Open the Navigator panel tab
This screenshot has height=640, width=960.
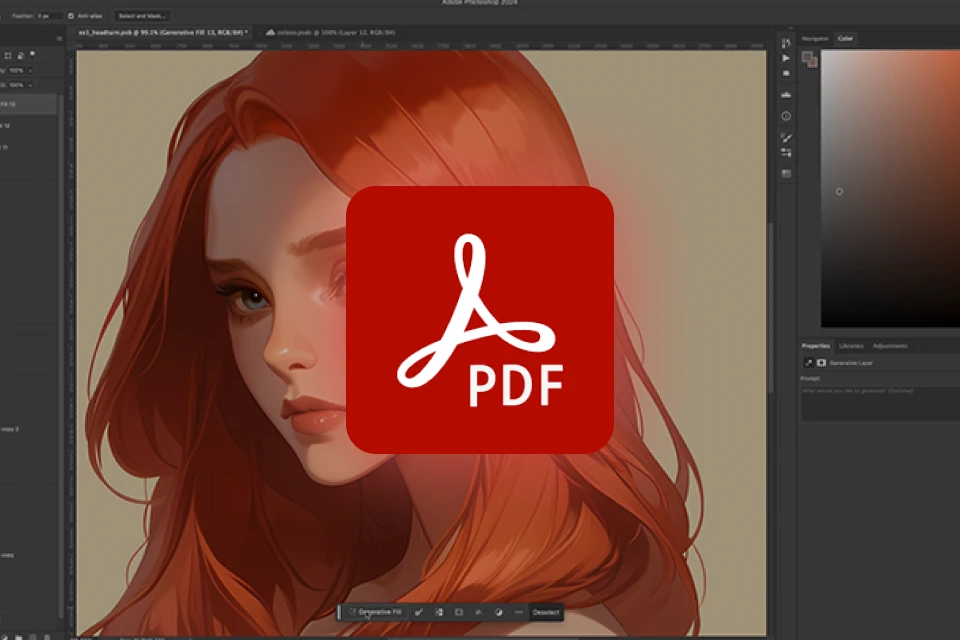(x=815, y=39)
